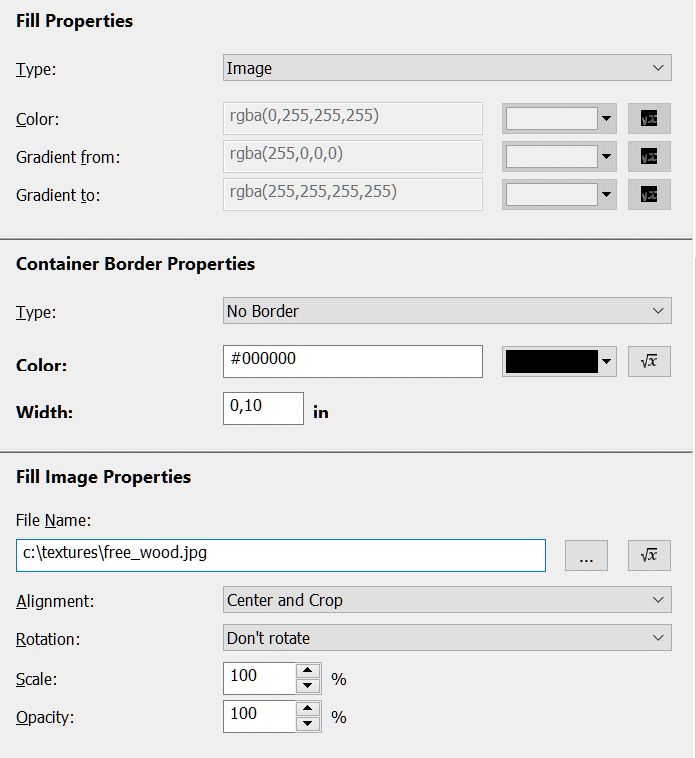Click the Fill Image Properties heading
This screenshot has width=696, height=758.
pos(103,477)
